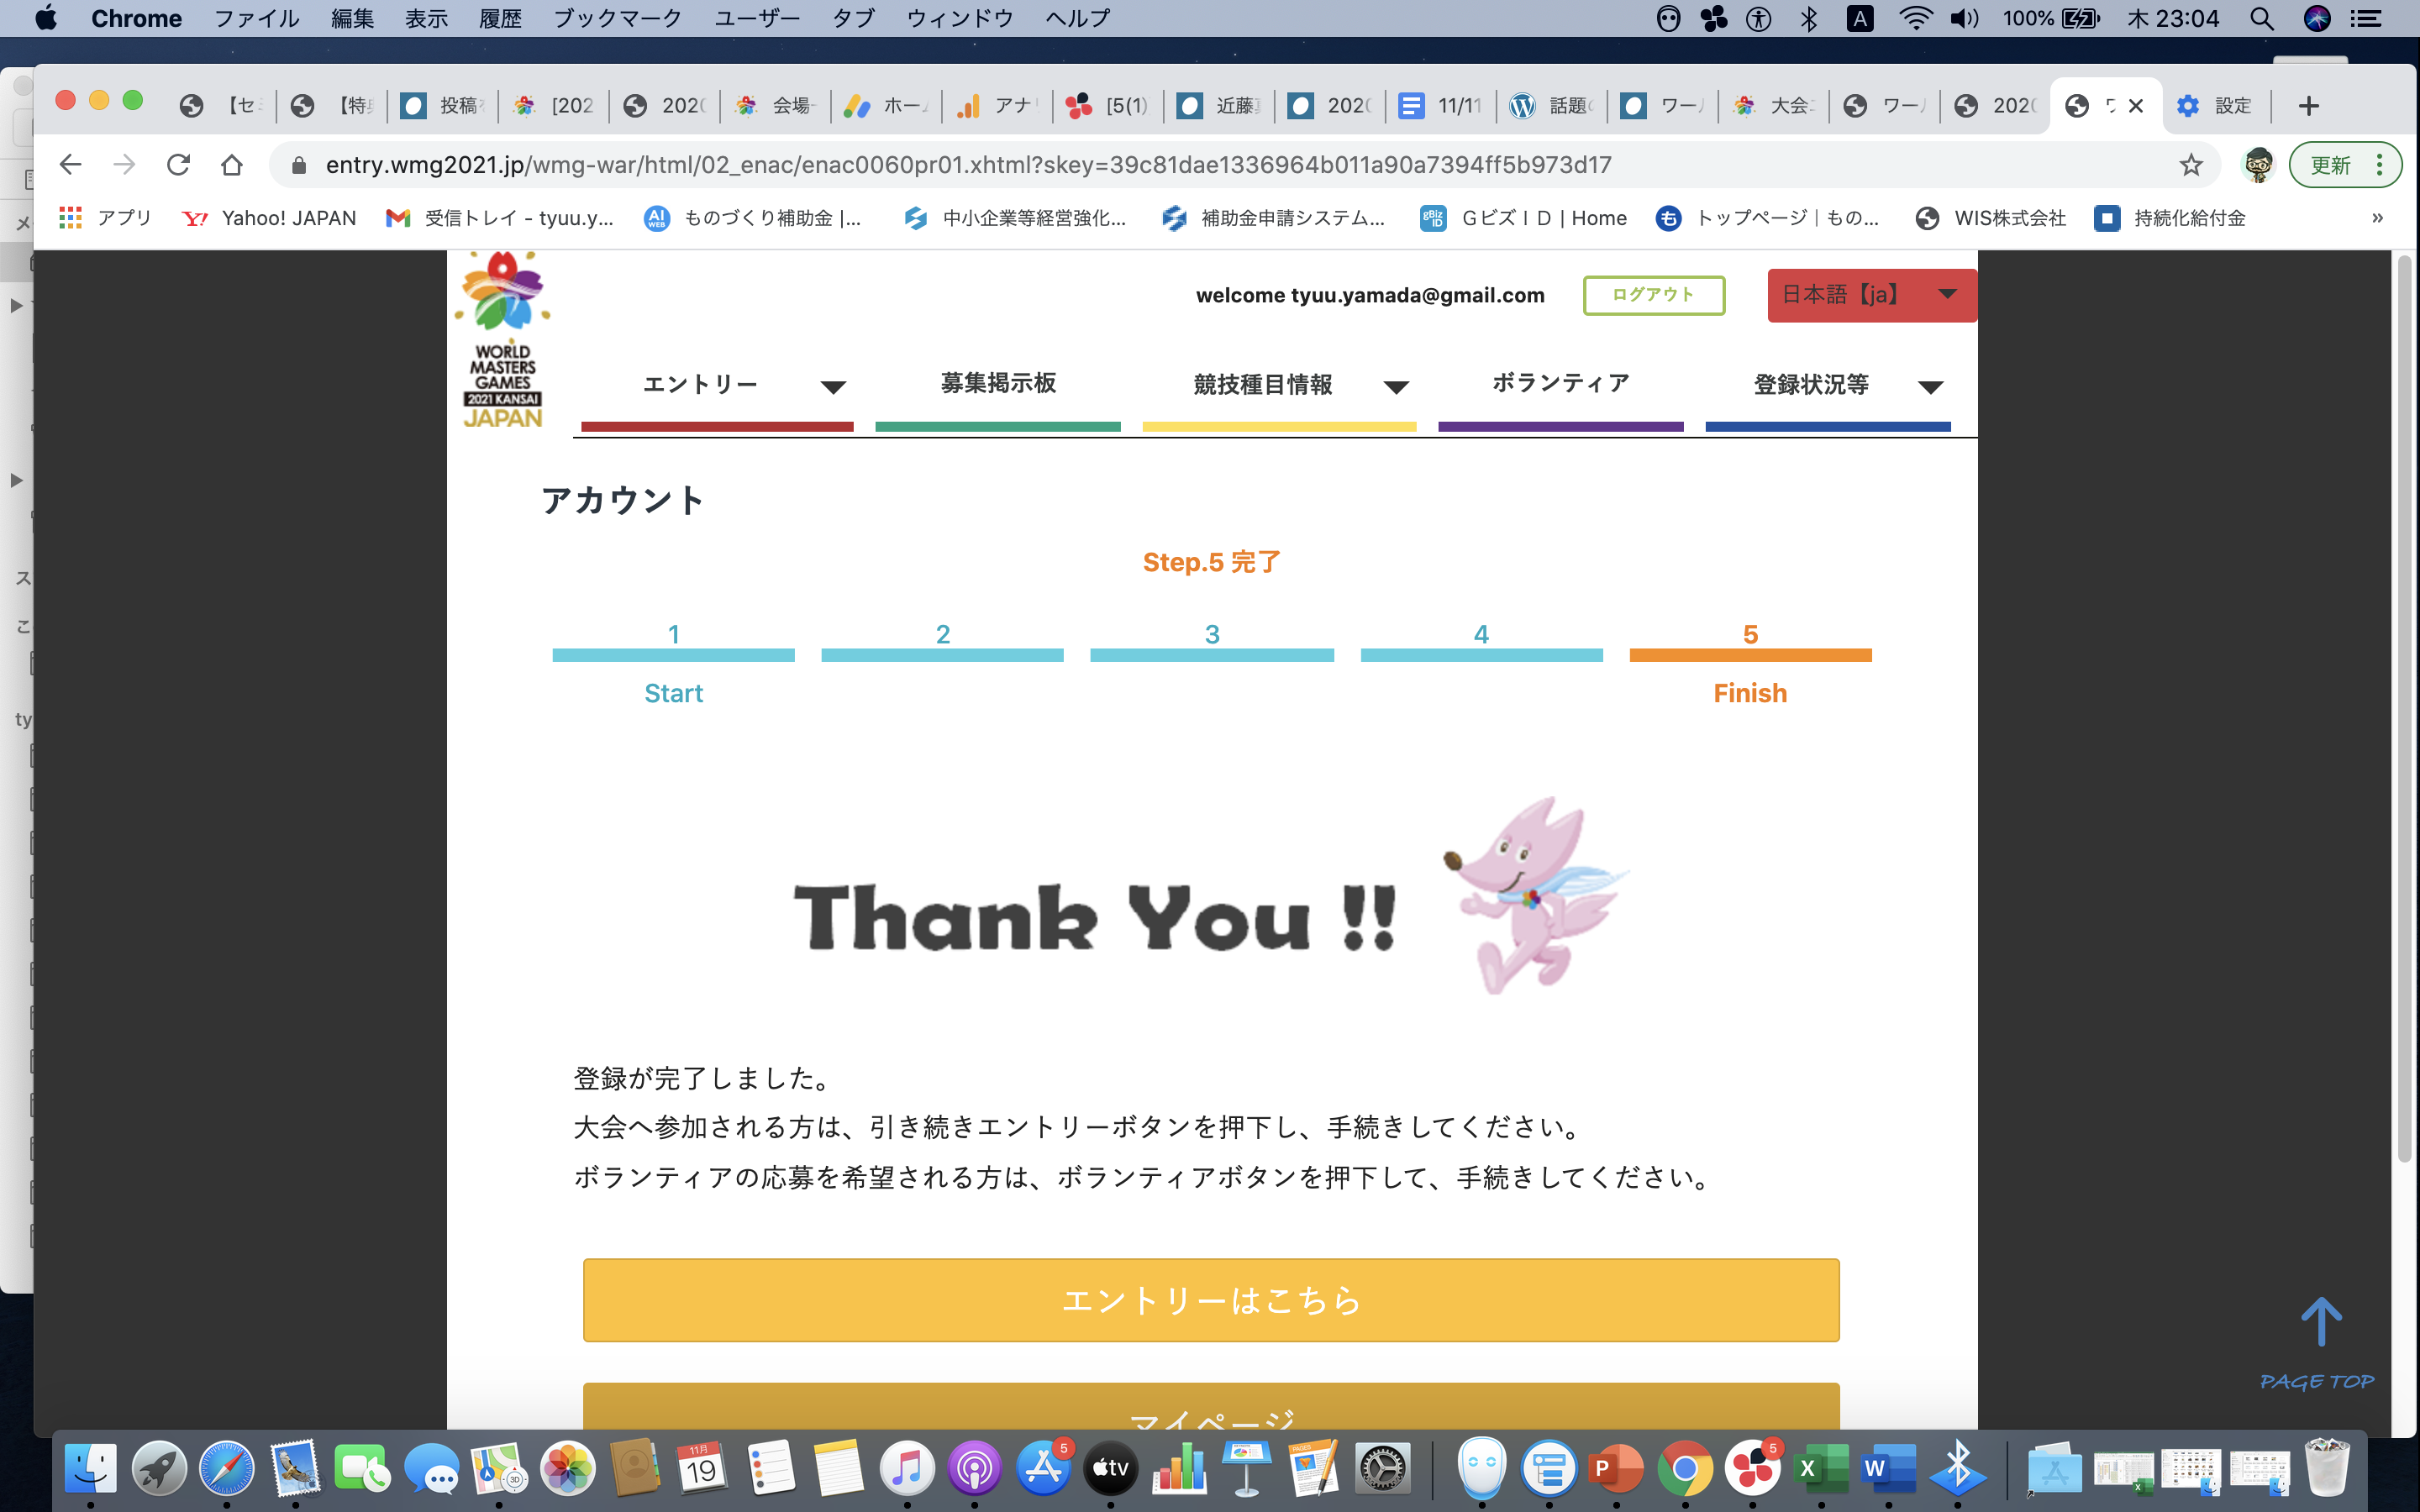Open Control Center list icon
This screenshot has height=1512, width=2420.
pos(2366,18)
